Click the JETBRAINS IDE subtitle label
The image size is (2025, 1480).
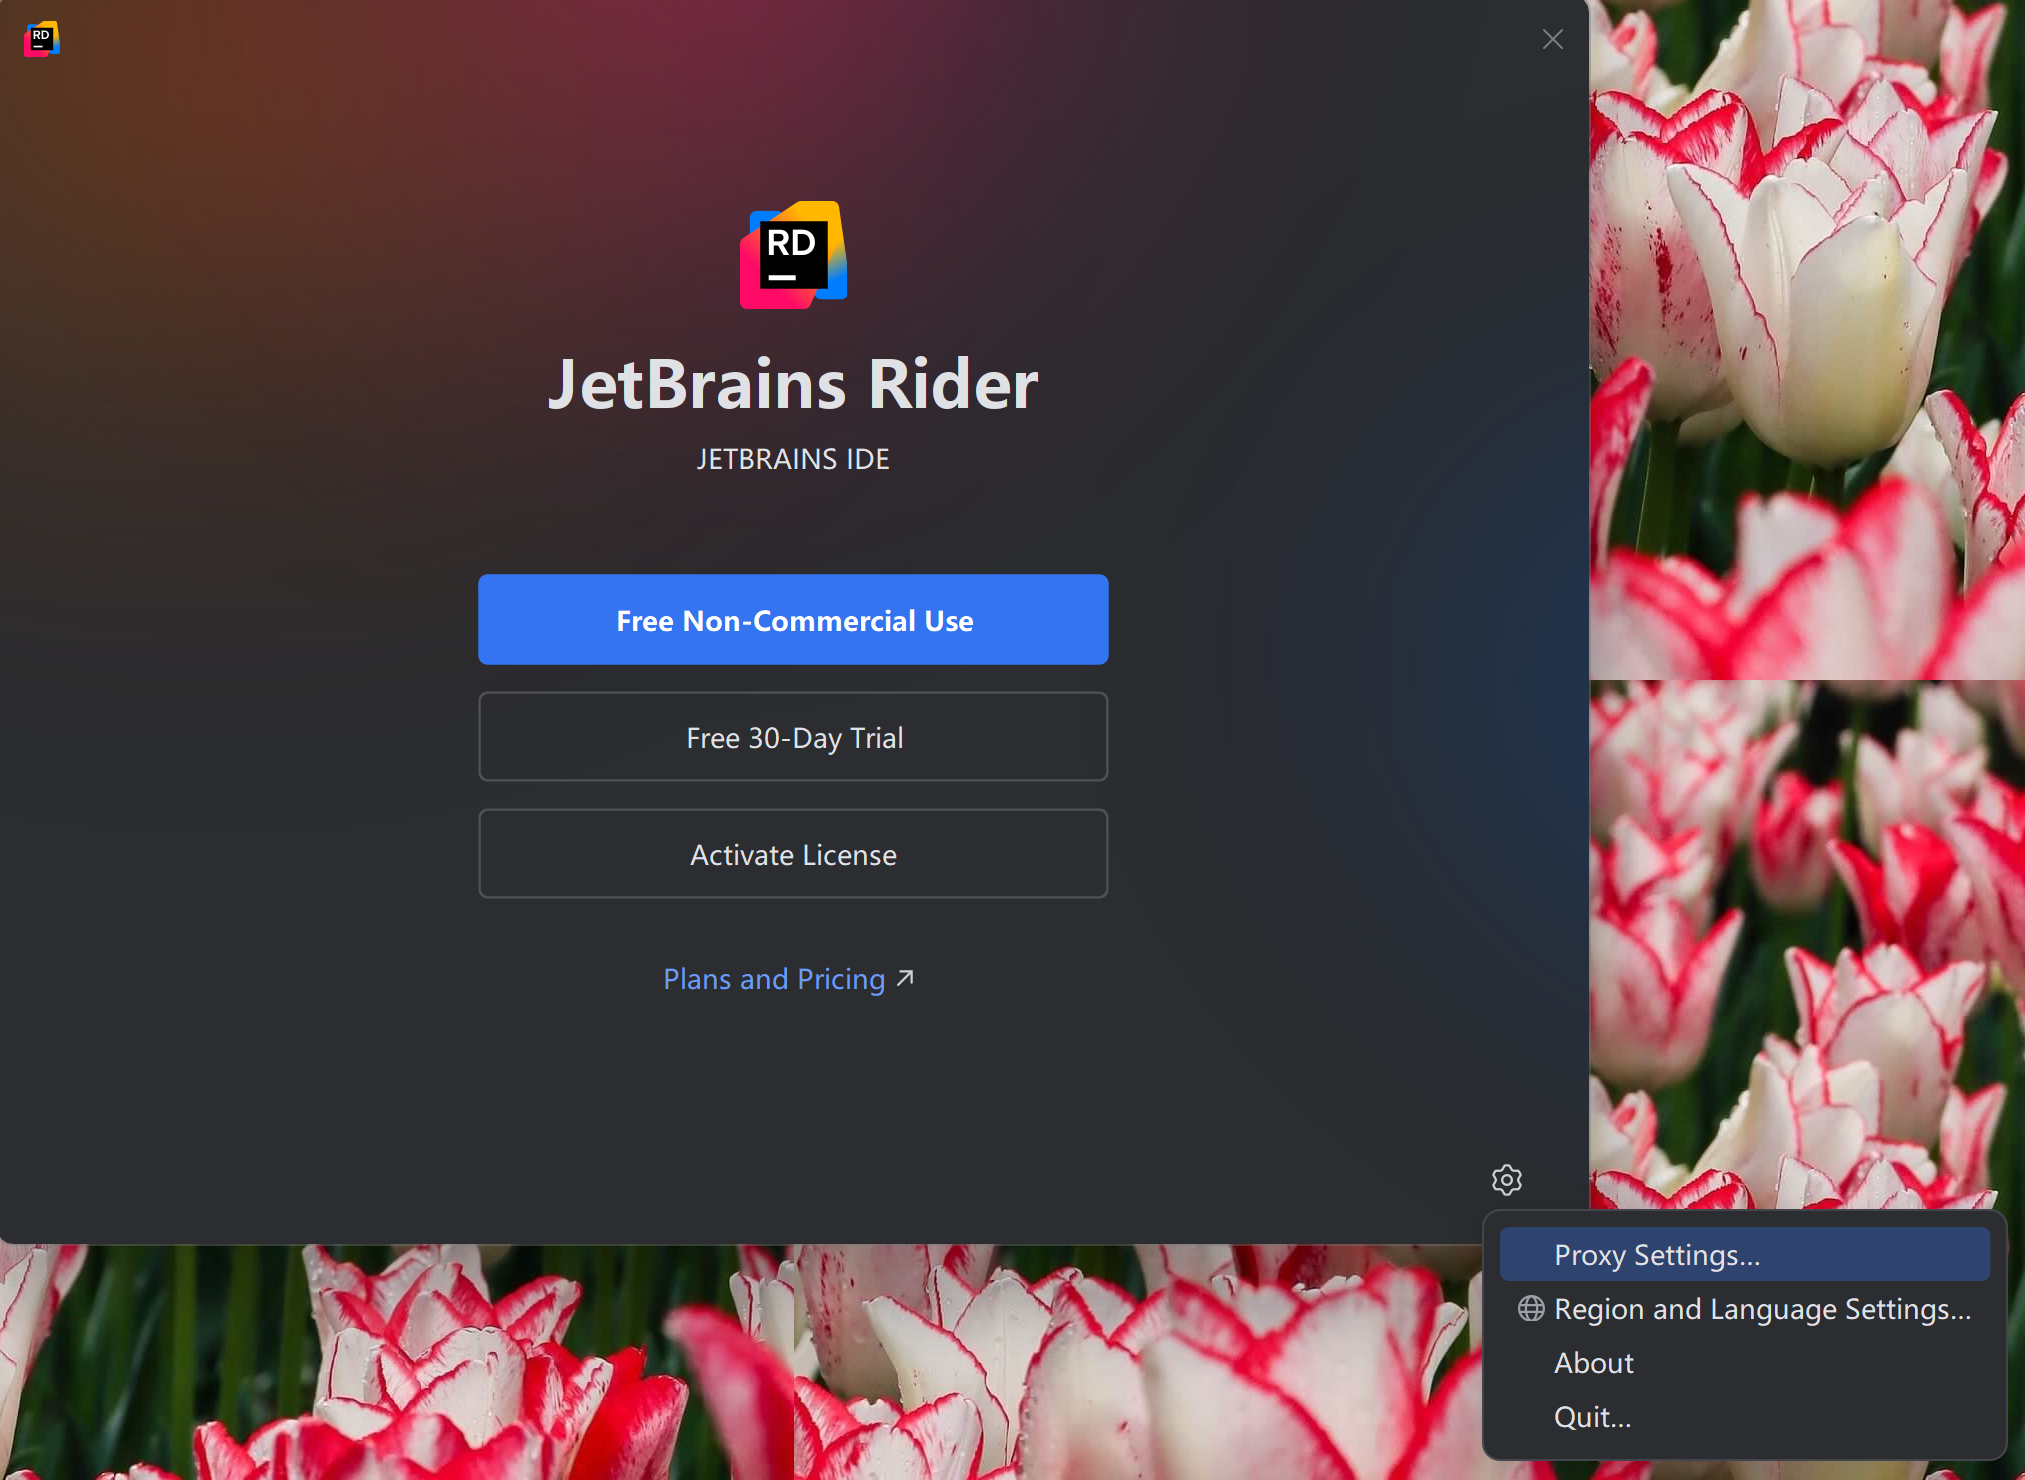click(x=793, y=459)
